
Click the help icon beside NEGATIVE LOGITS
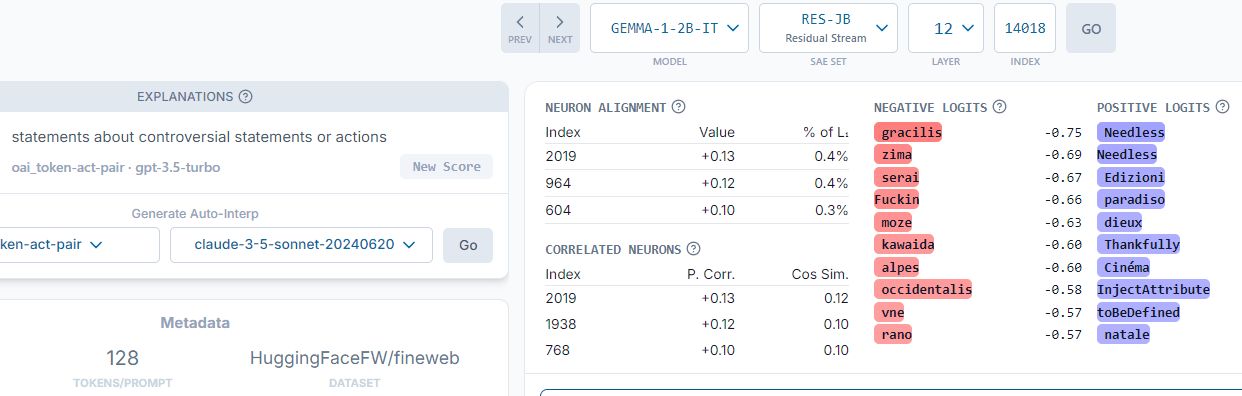pyautogui.click(x=999, y=107)
